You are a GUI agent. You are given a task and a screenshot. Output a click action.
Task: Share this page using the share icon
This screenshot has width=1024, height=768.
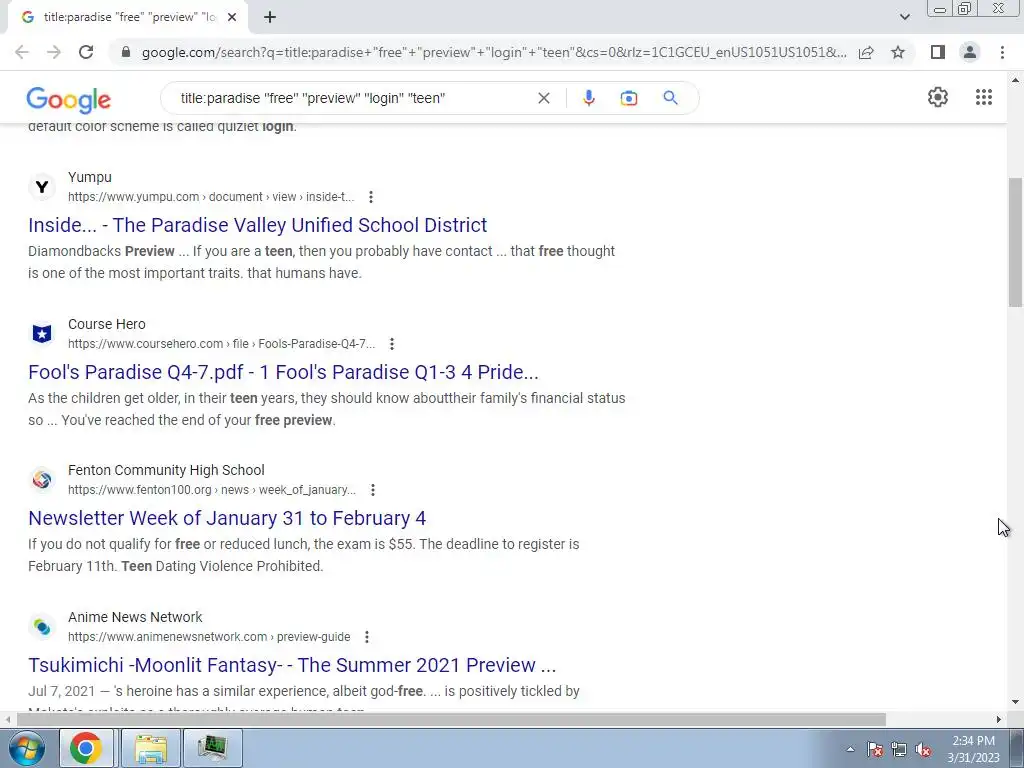click(x=866, y=52)
